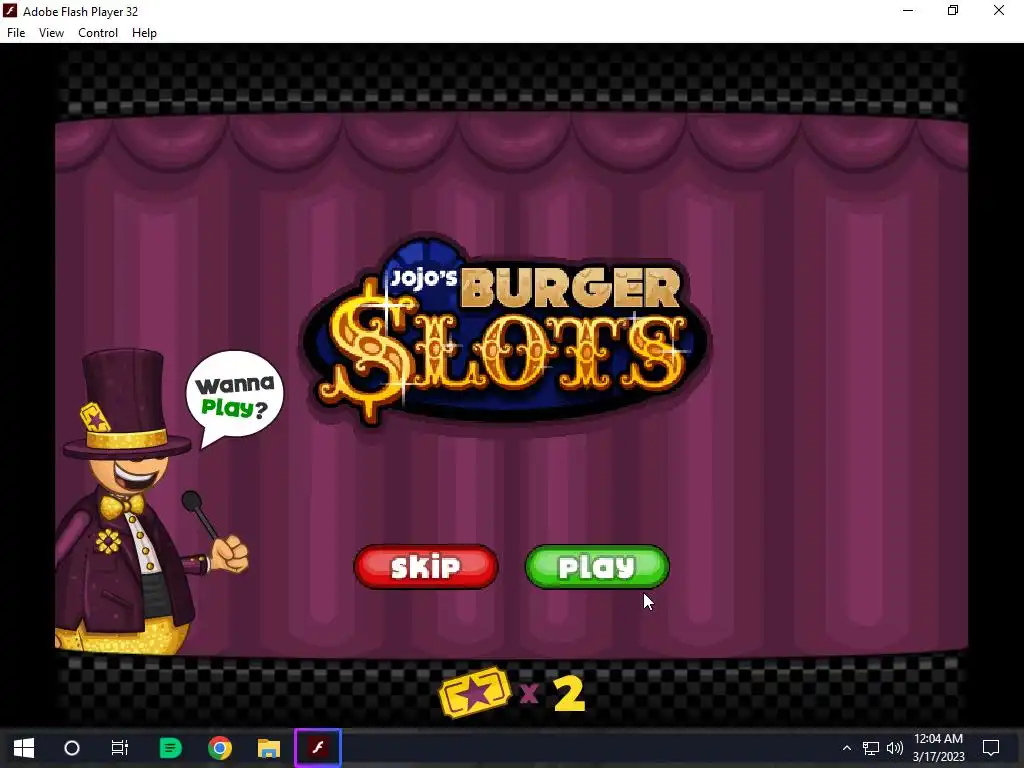Click the Adobe Flash Player title bar icon
Viewport: 1024px width, 768px height.
coord(10,11)
